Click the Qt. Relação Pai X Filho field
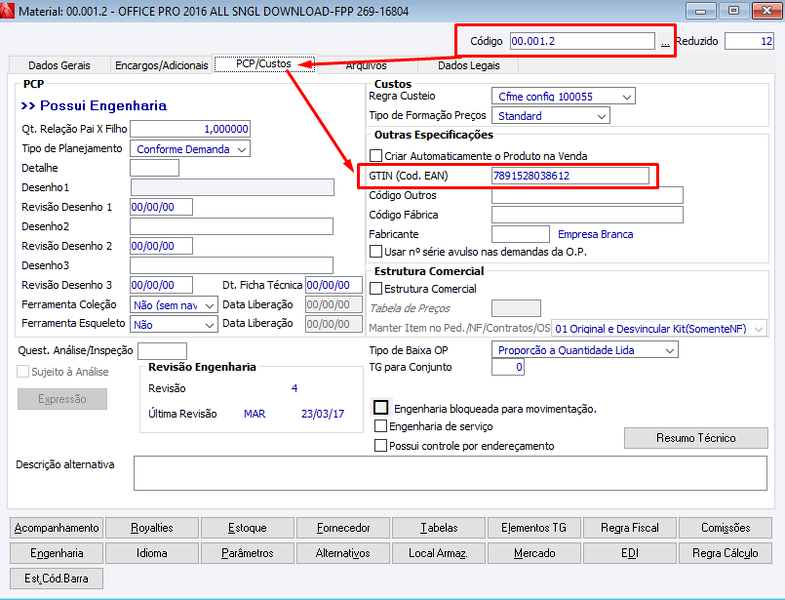This screenshot has width=785, height=600. point(190,129)
